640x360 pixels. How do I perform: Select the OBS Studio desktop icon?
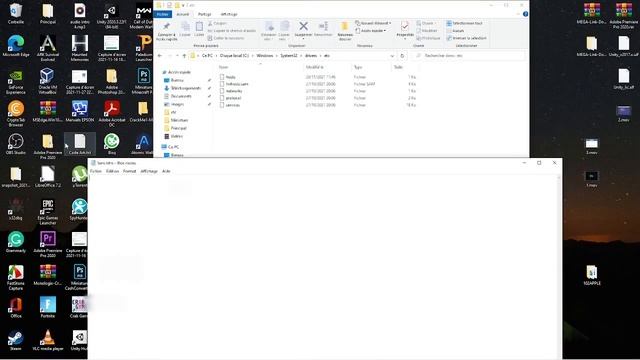coord(16,144)
